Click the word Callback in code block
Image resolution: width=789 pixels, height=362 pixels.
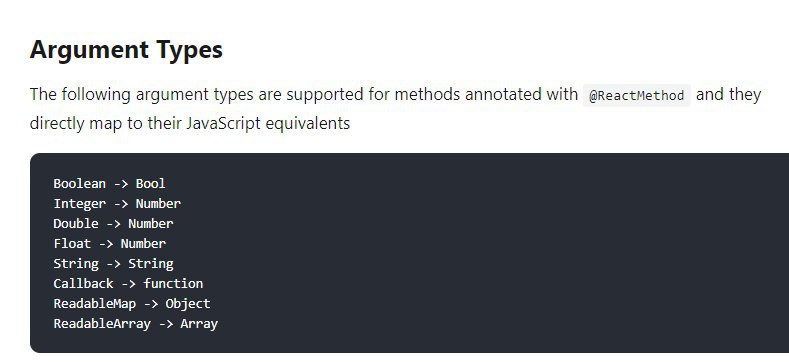coord(84,283)
